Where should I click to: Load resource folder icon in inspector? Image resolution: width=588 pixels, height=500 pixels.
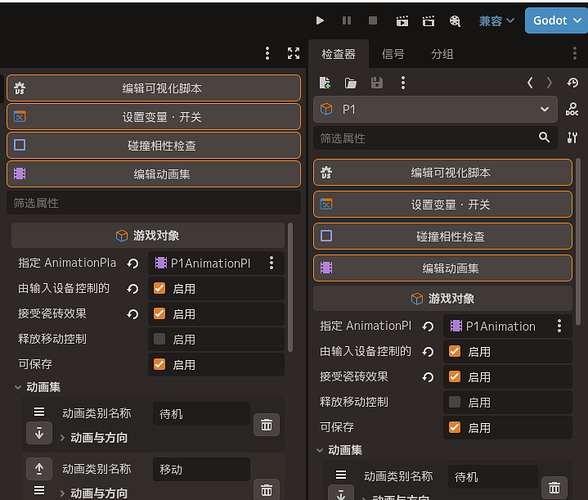(x=351, y=83)
